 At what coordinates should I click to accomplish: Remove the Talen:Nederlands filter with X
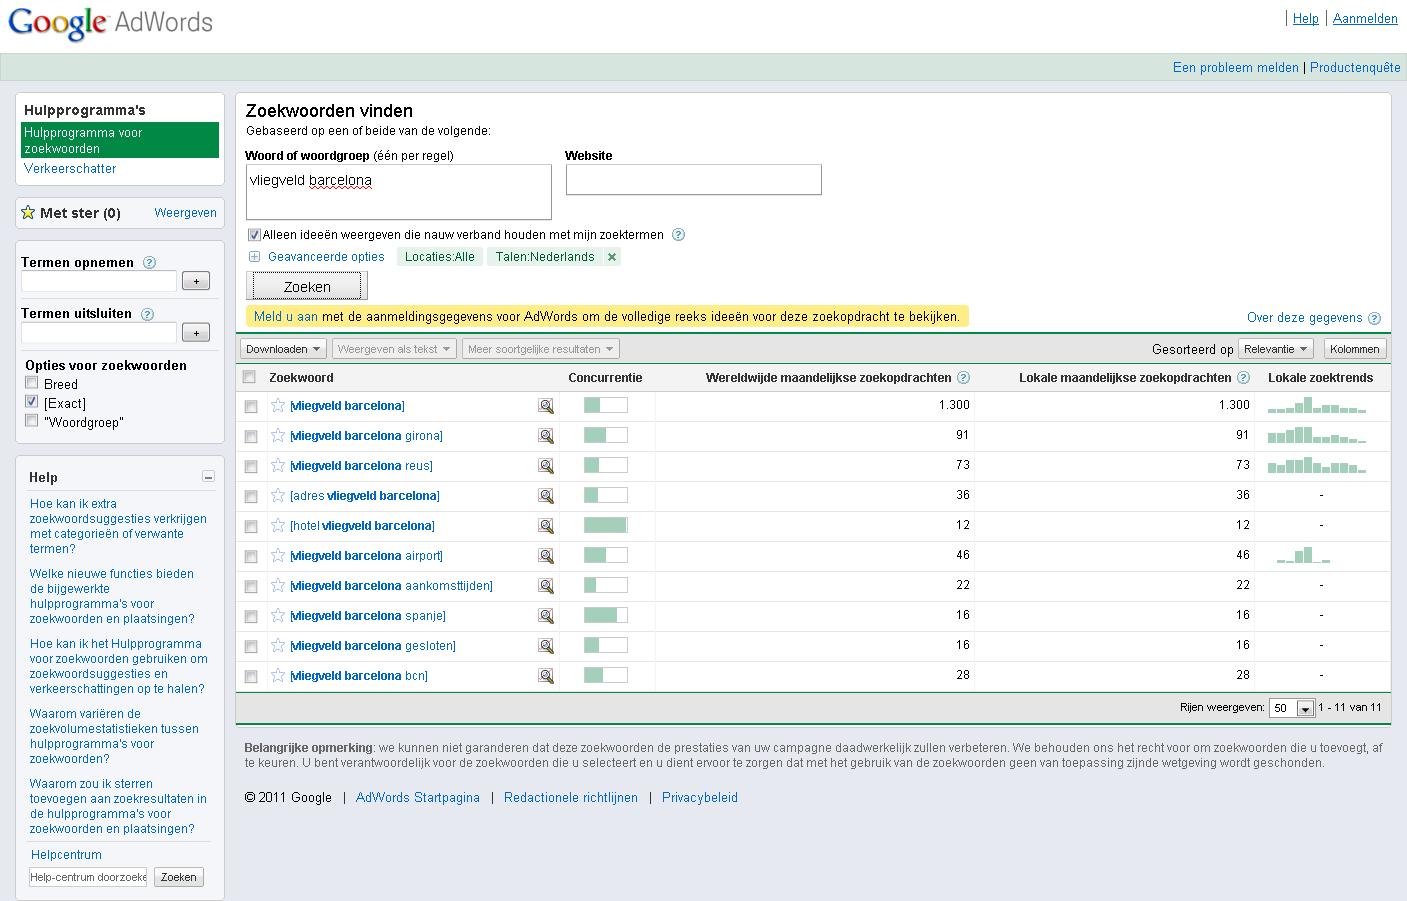click(x=612, y=257)
